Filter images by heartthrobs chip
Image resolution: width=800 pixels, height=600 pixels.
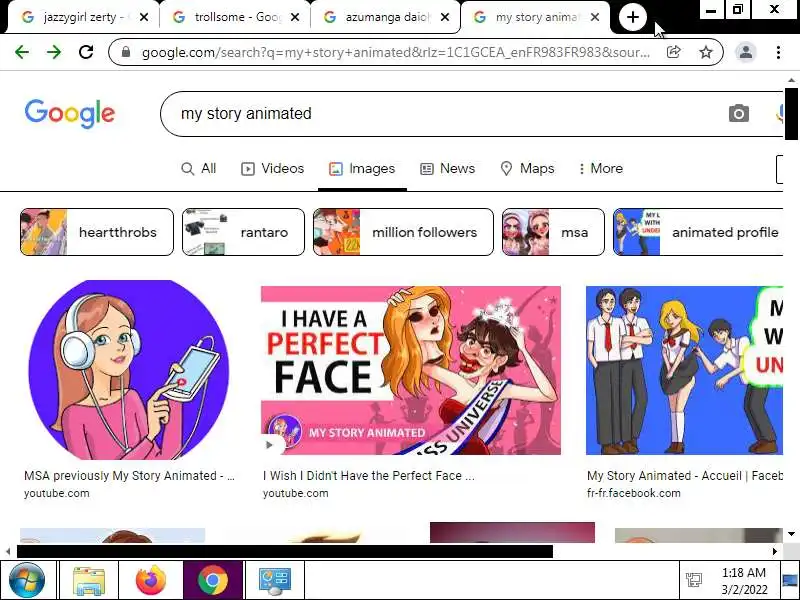[97, 232]
